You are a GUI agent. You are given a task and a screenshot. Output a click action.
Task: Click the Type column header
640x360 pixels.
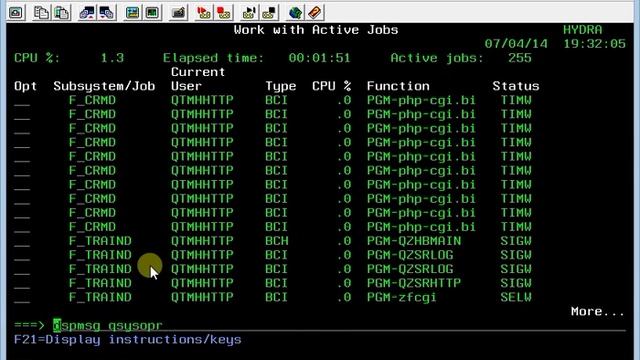pyautogui.click(x=280, y=86)
